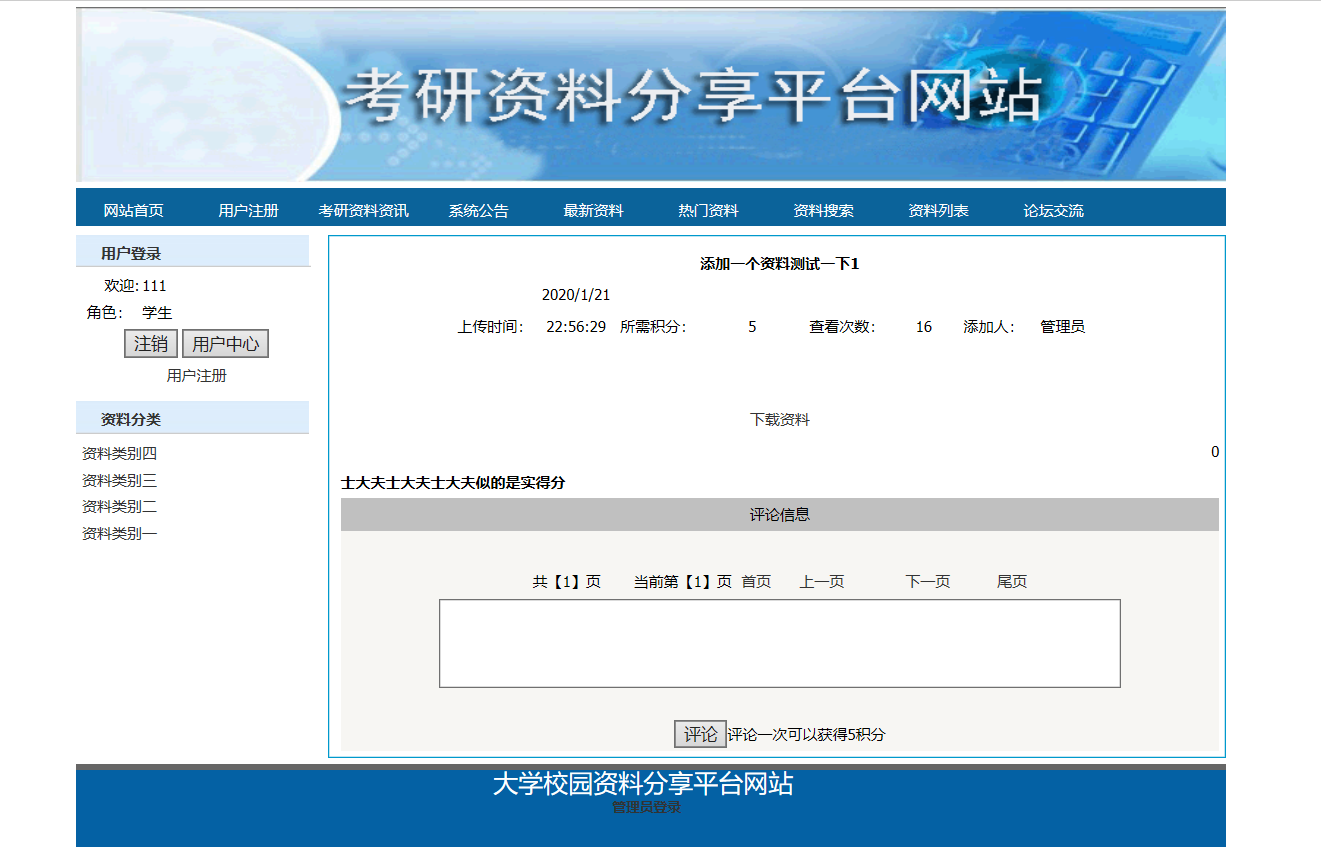This screenshot has width=1321, height=852.
Task: Select the 系统公告 menu item
Action: tap(478, 211)
